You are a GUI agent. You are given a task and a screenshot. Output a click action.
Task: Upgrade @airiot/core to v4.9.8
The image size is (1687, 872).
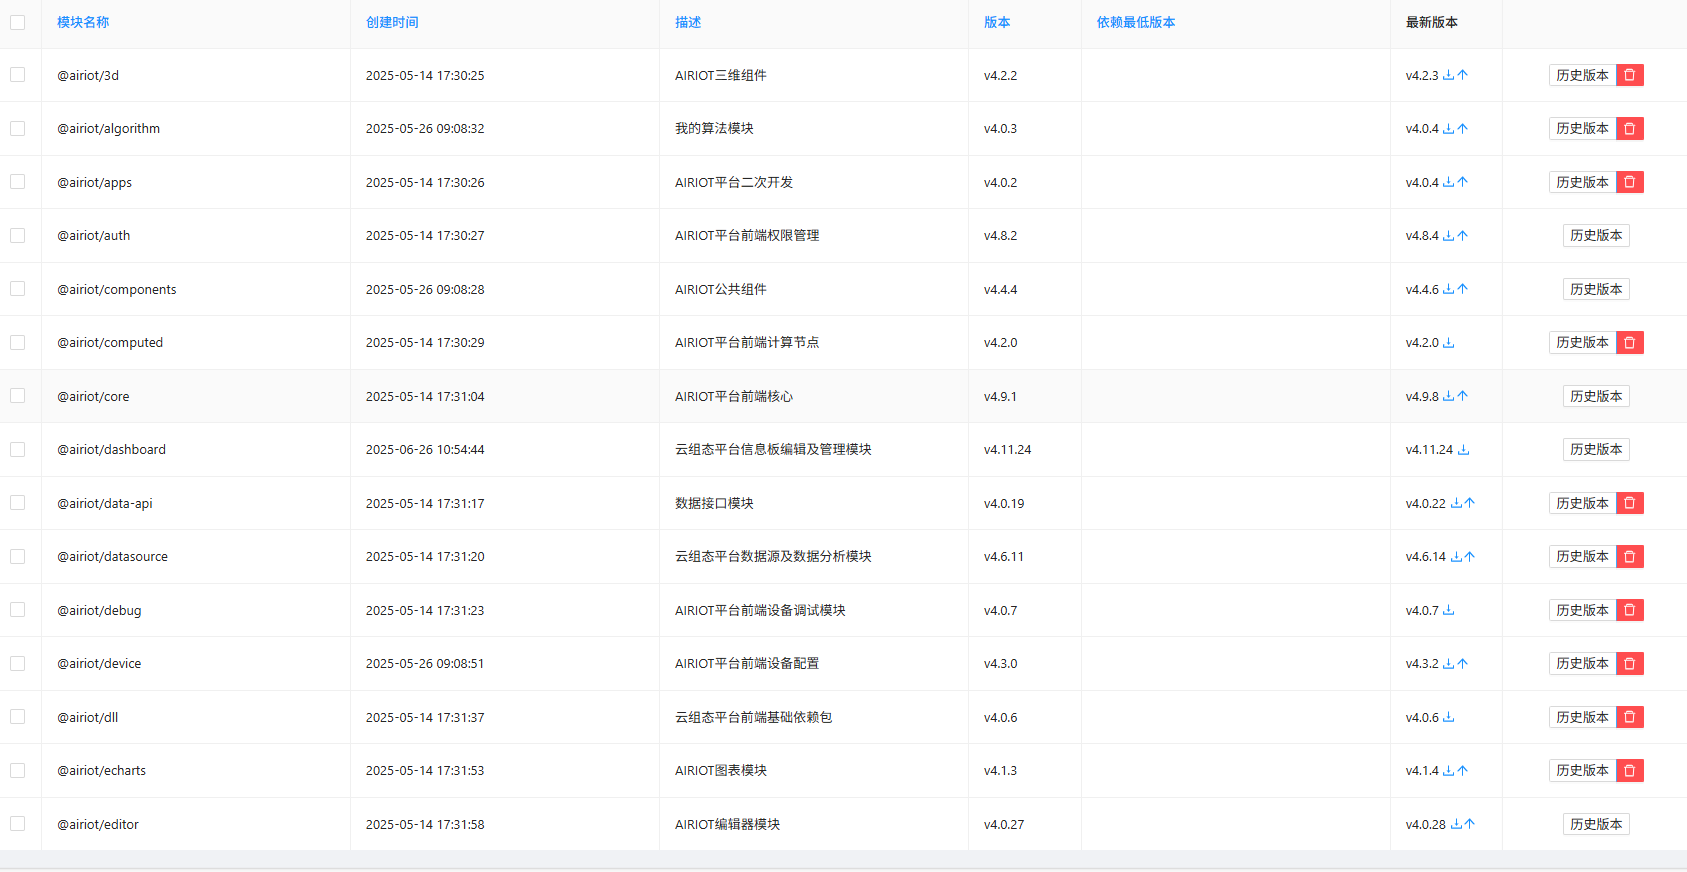click(1463, 396)
